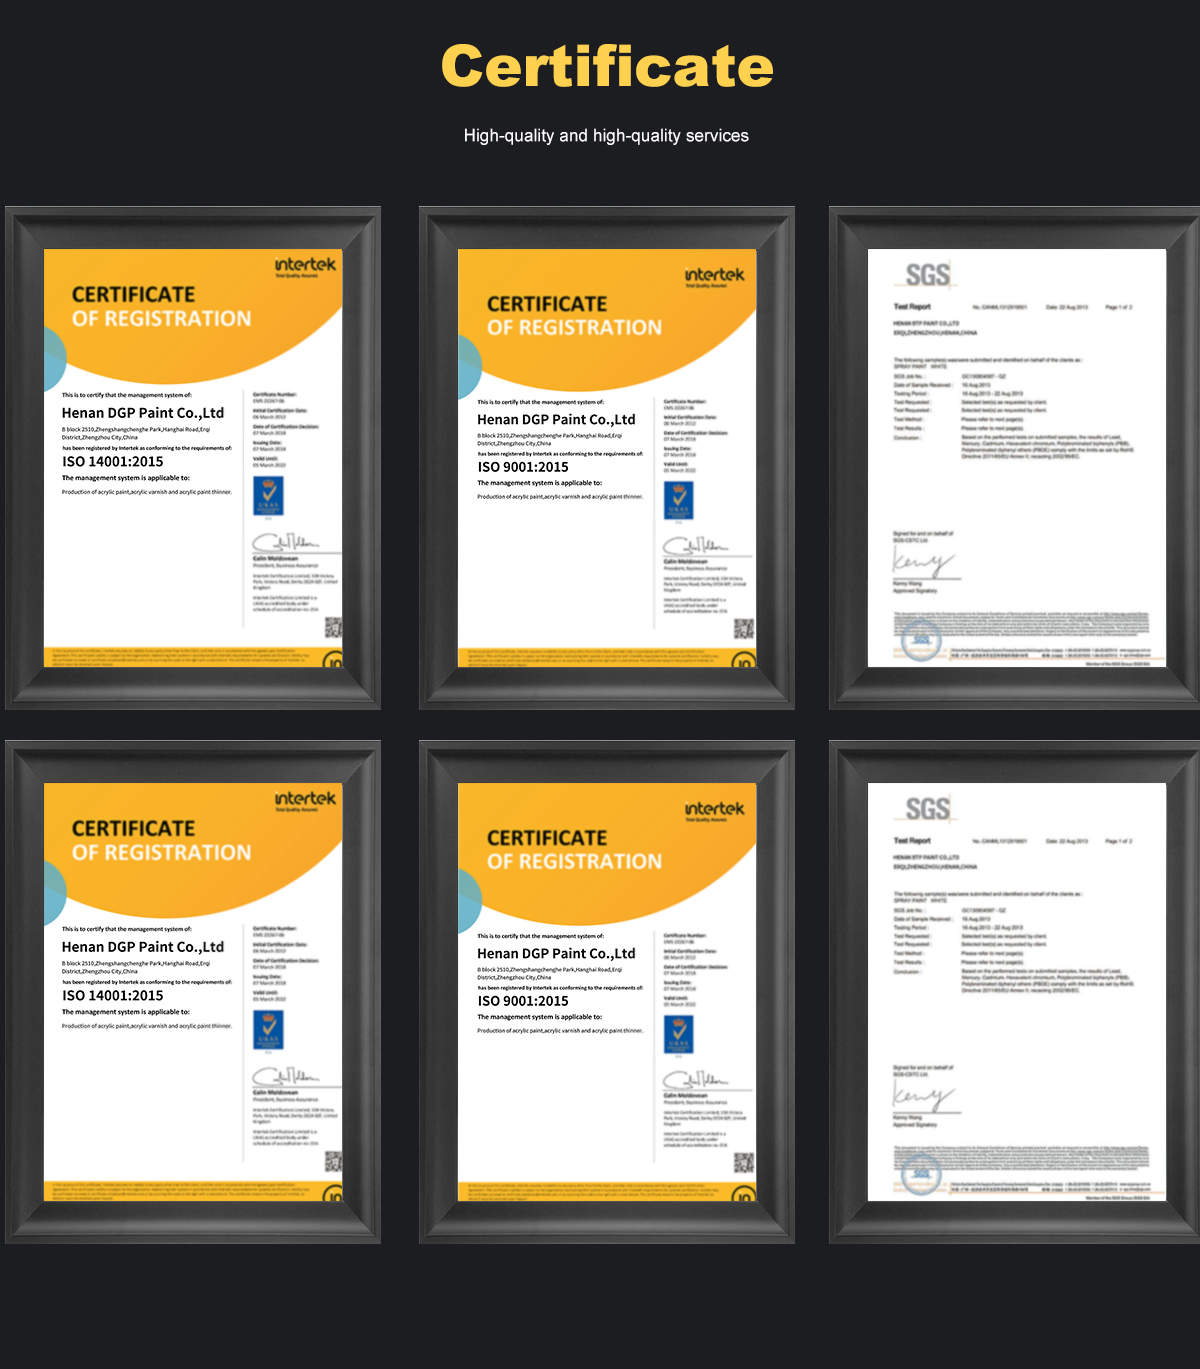Click the signature on top-row ISO 14001 certificate
1200x1369 pixels.
point(287,543)
